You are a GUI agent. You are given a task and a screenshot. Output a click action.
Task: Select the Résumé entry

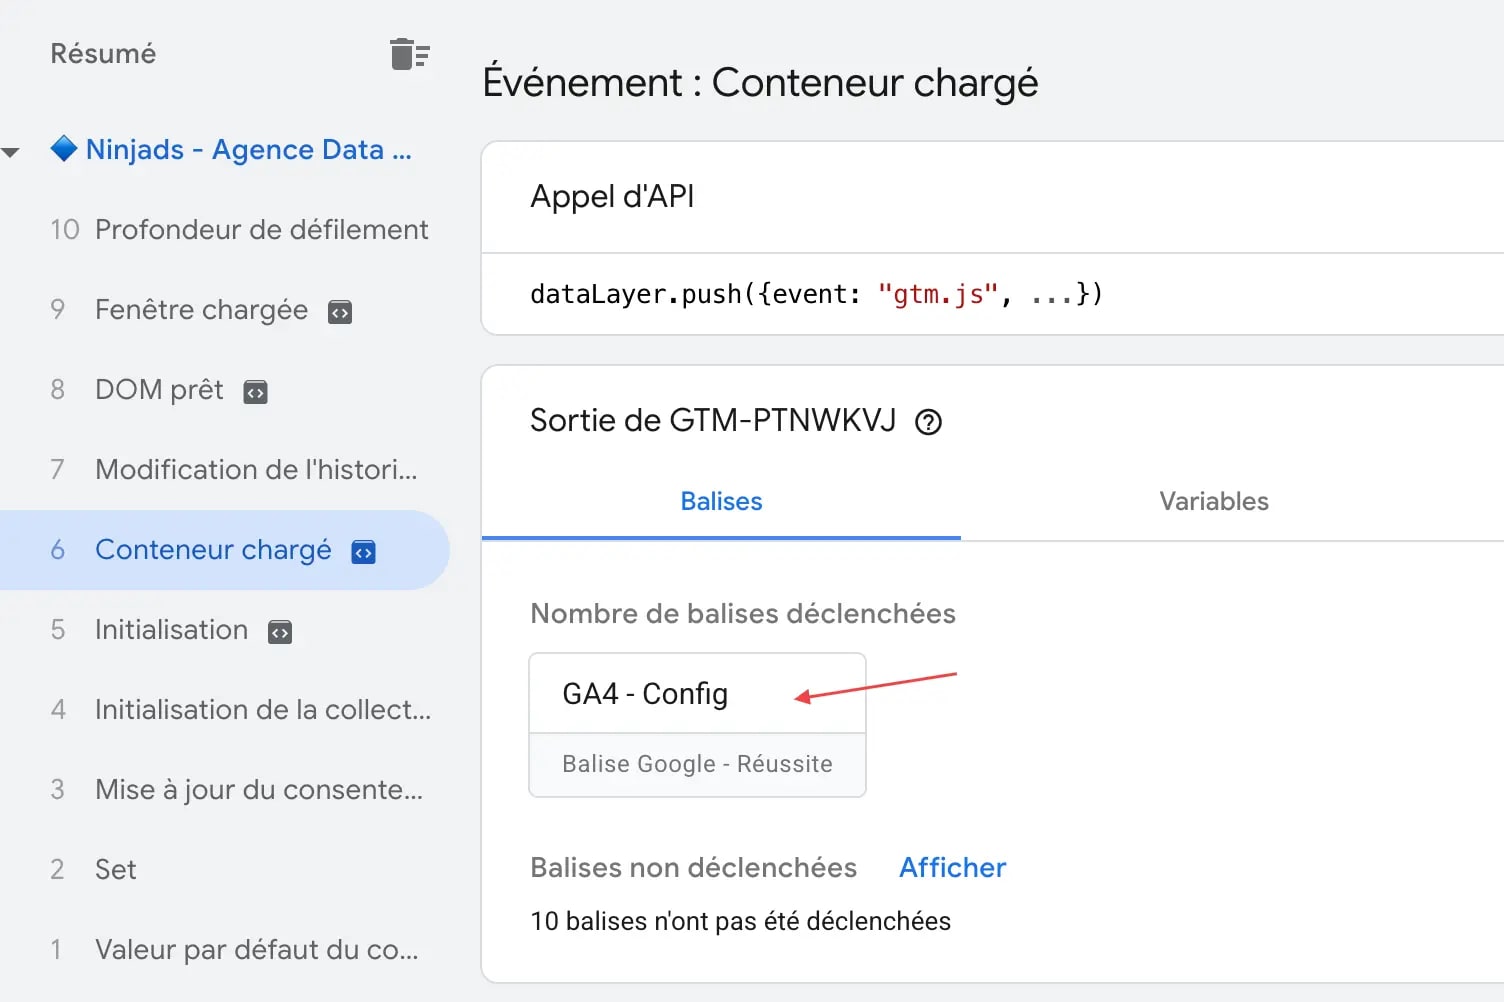click(103, 53)
